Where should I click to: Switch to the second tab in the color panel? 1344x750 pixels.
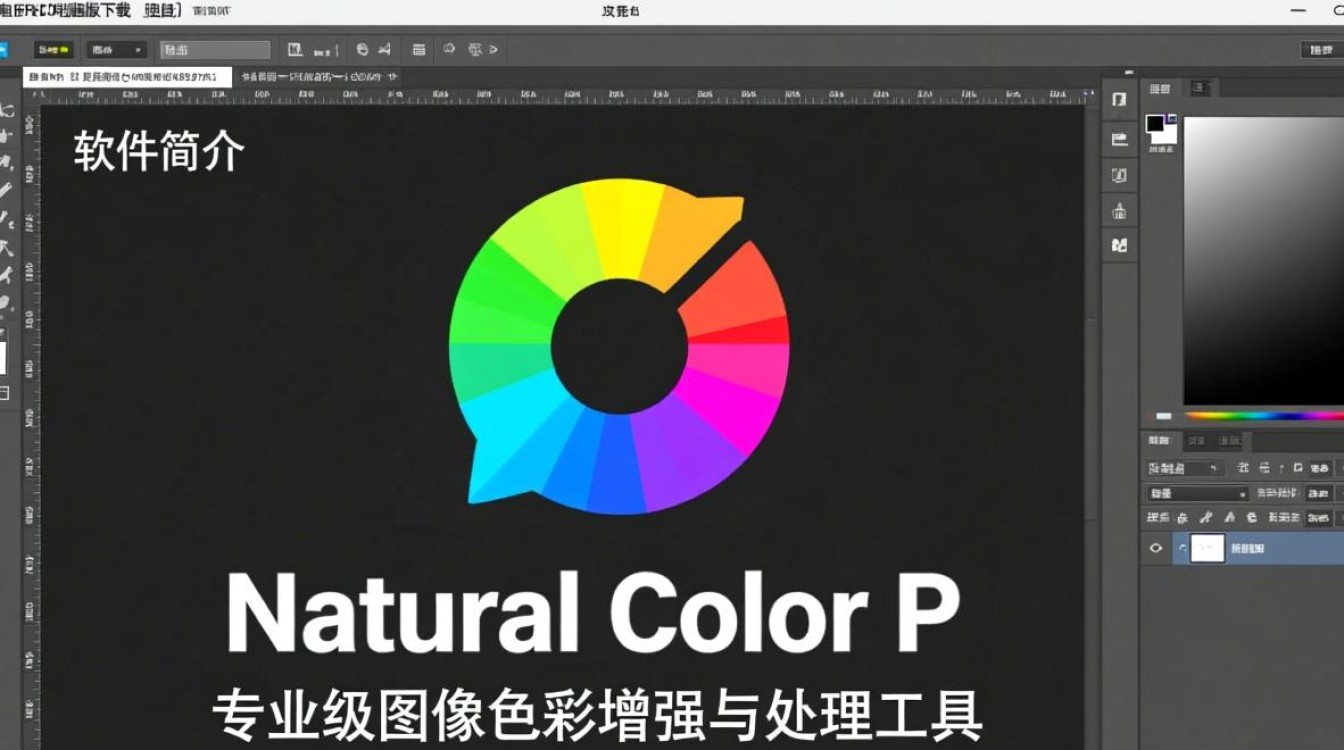1199,88
